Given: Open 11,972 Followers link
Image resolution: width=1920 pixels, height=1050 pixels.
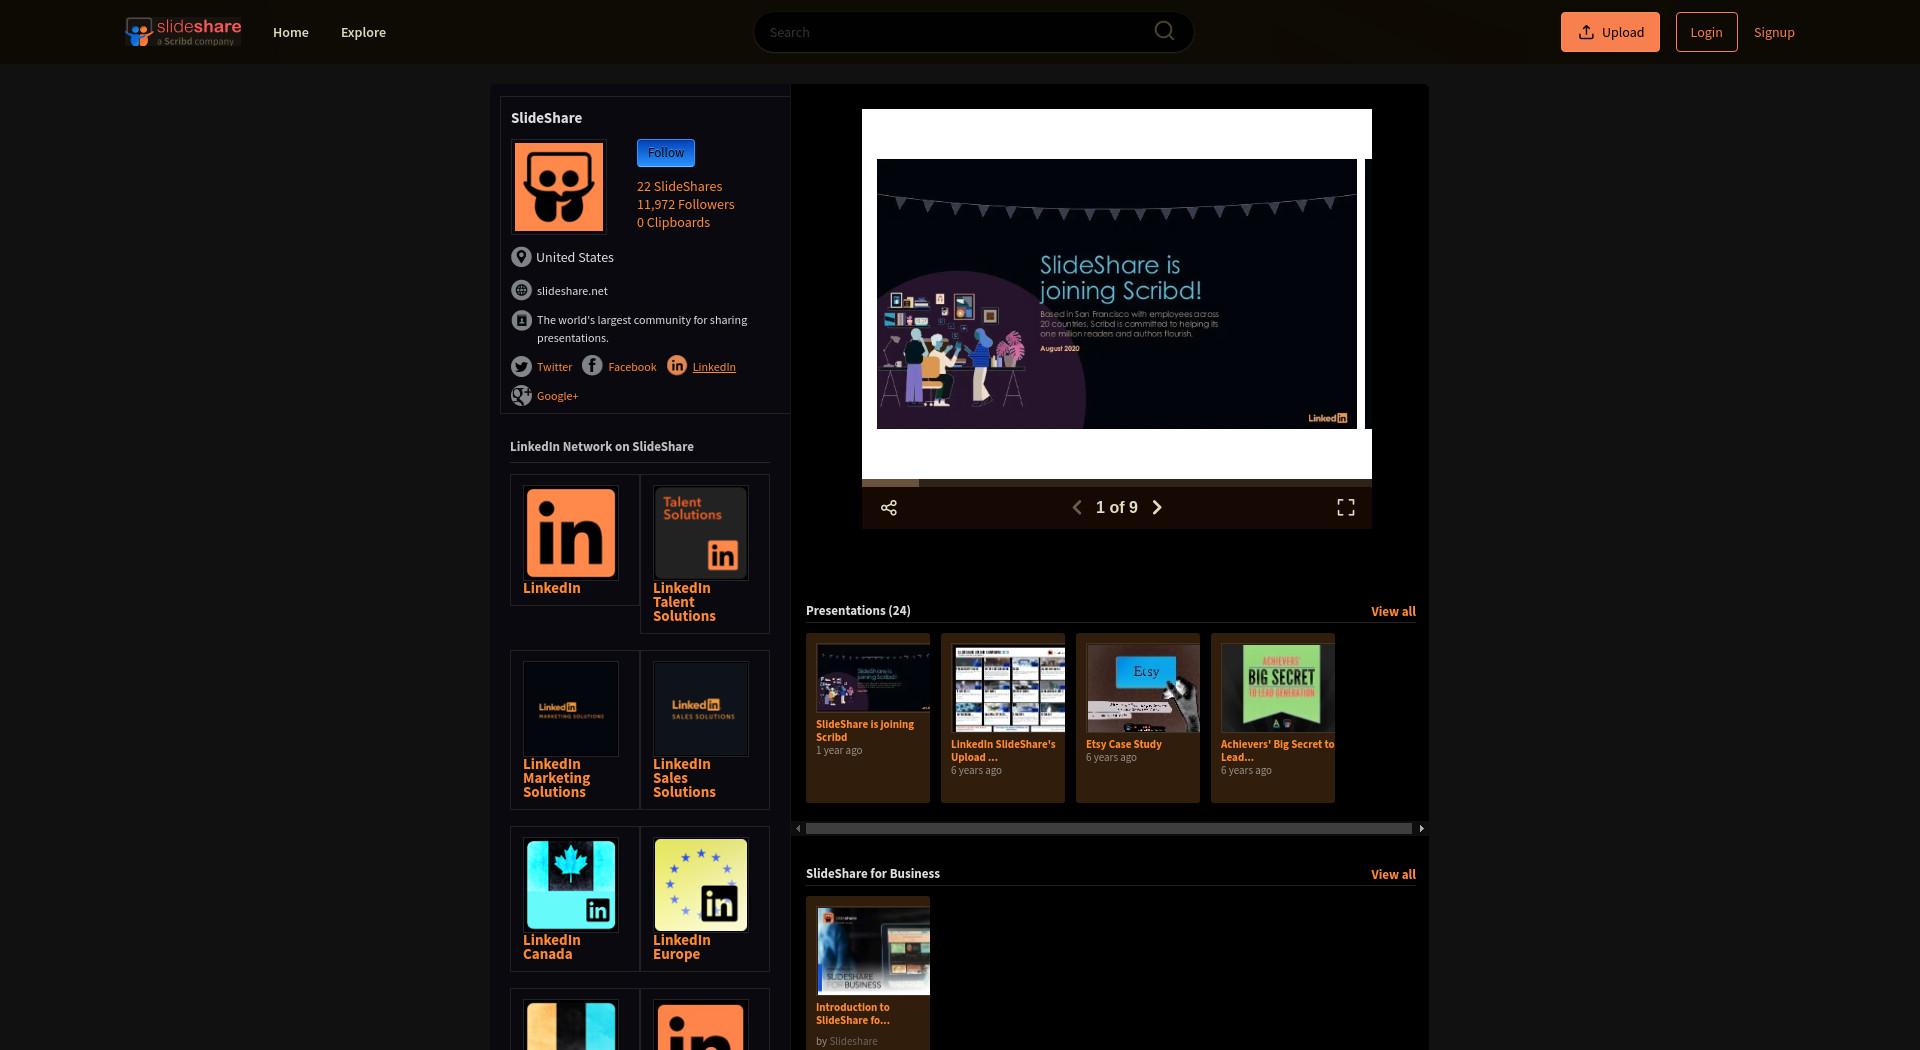Looking at the screenshot, I should coord(685,205).
